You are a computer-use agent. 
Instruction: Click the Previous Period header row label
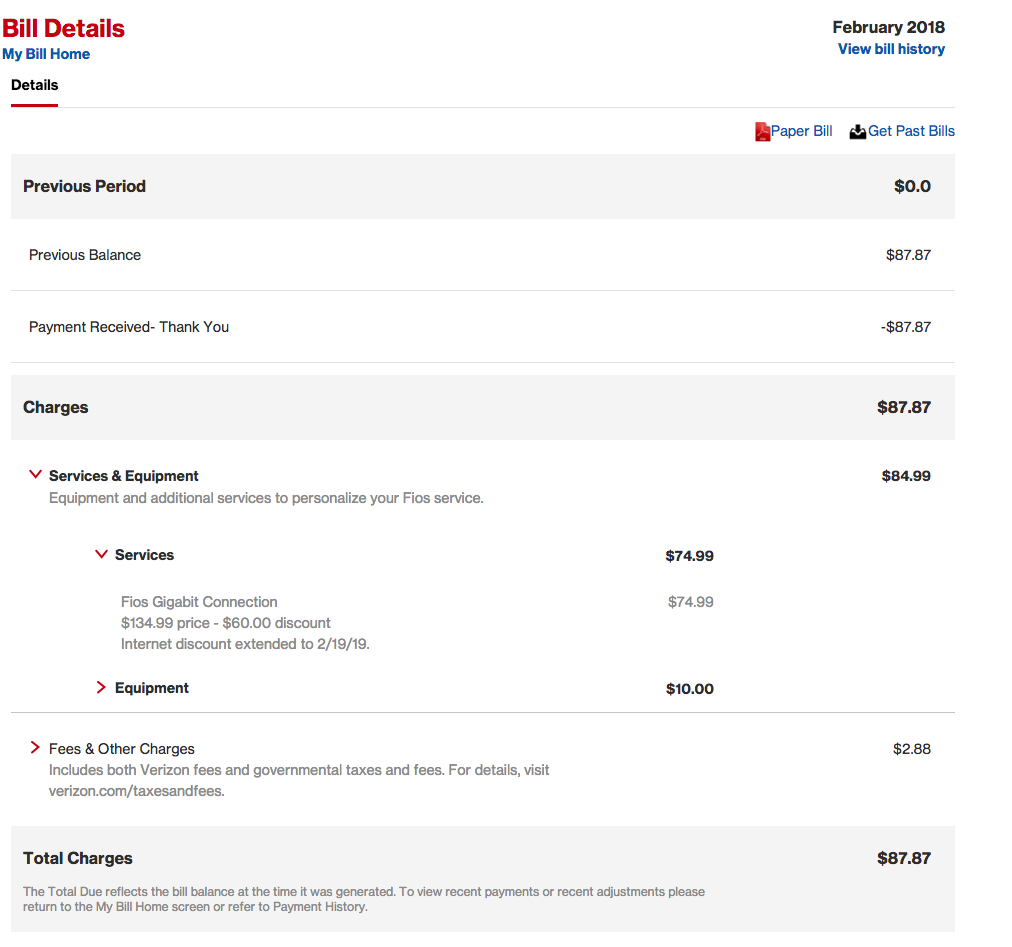tap(84, 186)
